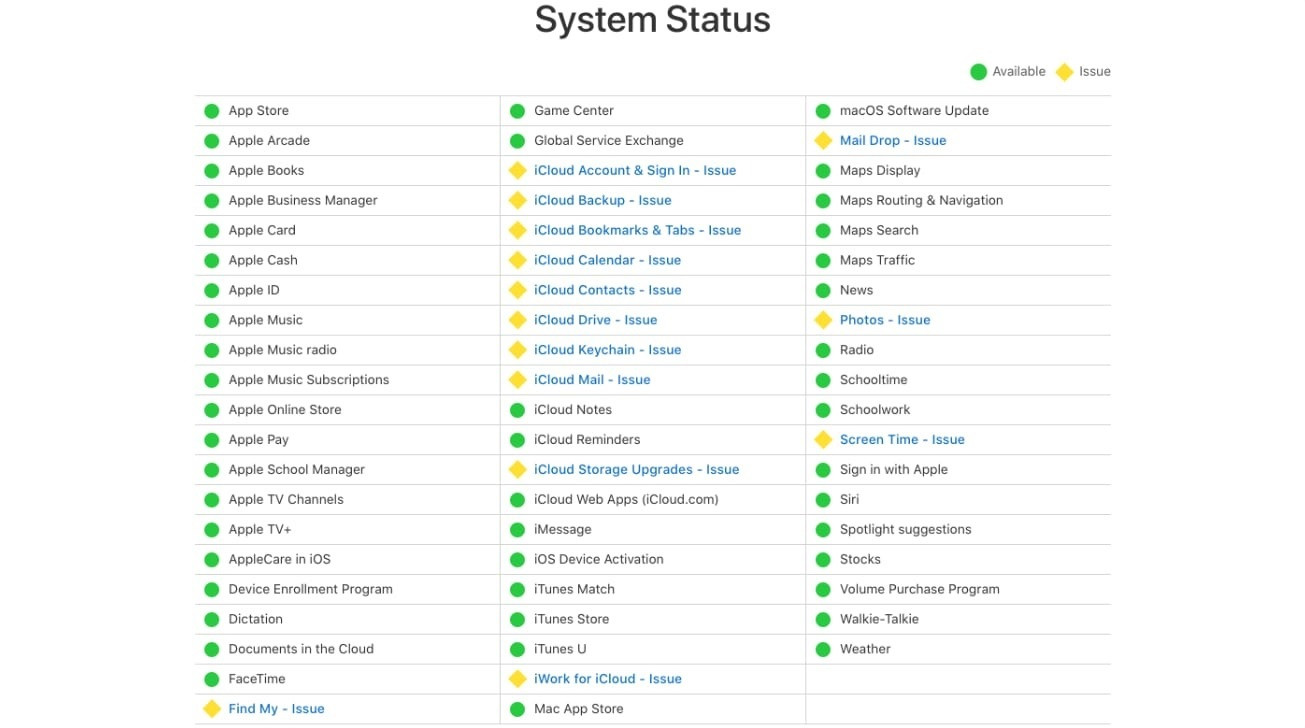
Task: Select the System Status page heading
Action: click(652, 19)
